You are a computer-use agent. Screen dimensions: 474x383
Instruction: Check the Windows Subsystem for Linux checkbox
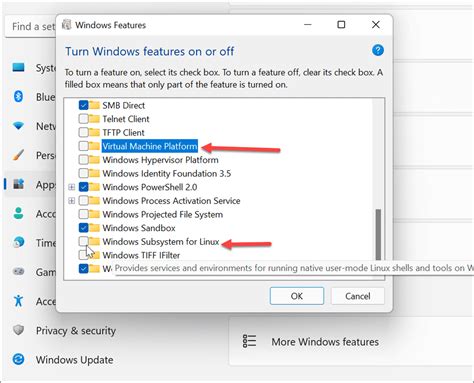click(x=83, y=241)
